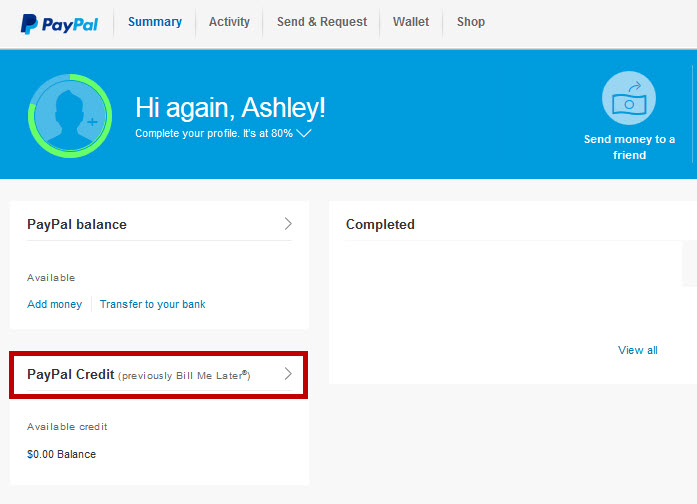Click the Hi again, Ashley! greeting
Image resolution: width=697 pixels, height=504 pixels.
[x=230, y=108]
